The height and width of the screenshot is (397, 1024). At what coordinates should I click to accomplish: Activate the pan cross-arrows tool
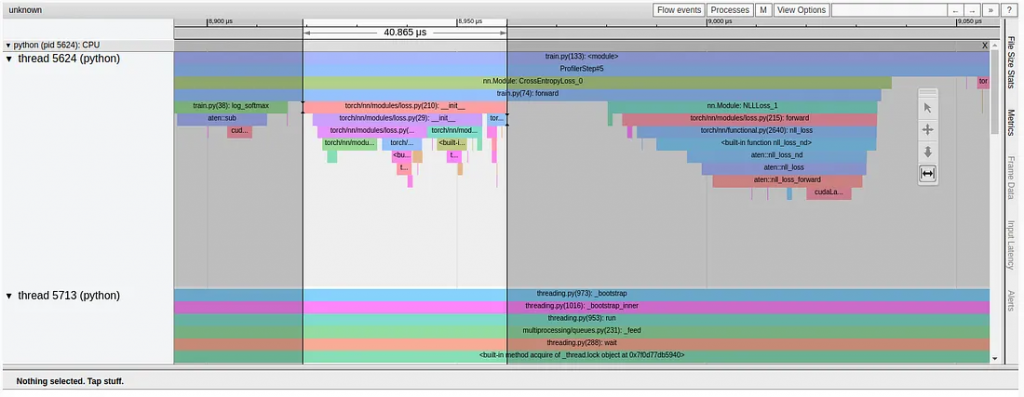927,130
